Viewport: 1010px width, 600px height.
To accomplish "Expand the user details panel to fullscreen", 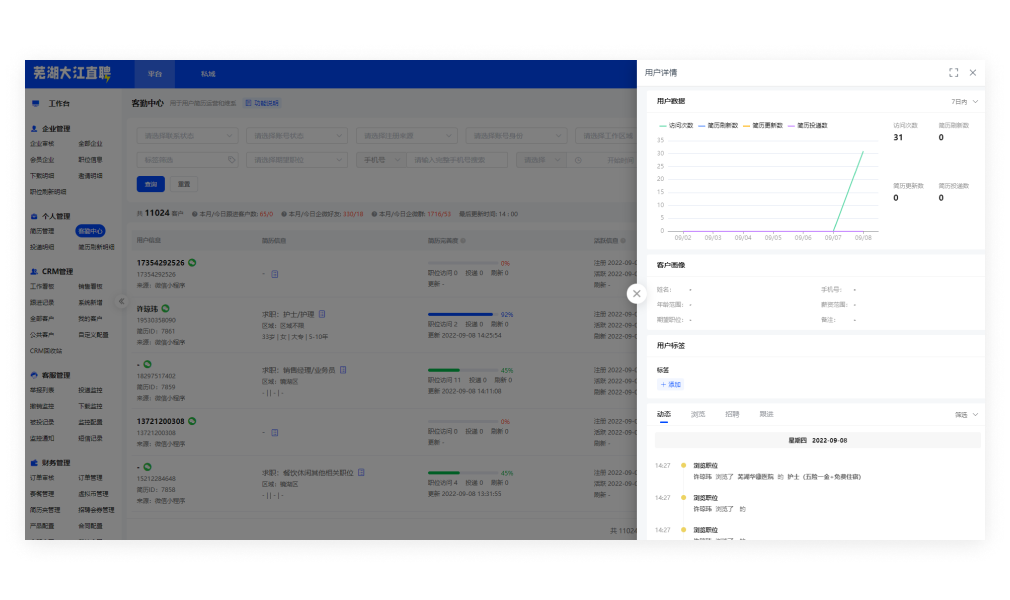I will (953, 73).
